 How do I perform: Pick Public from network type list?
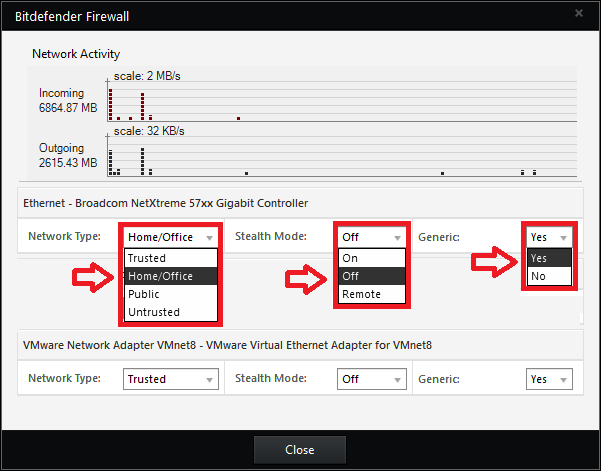(x=171, y=294)
